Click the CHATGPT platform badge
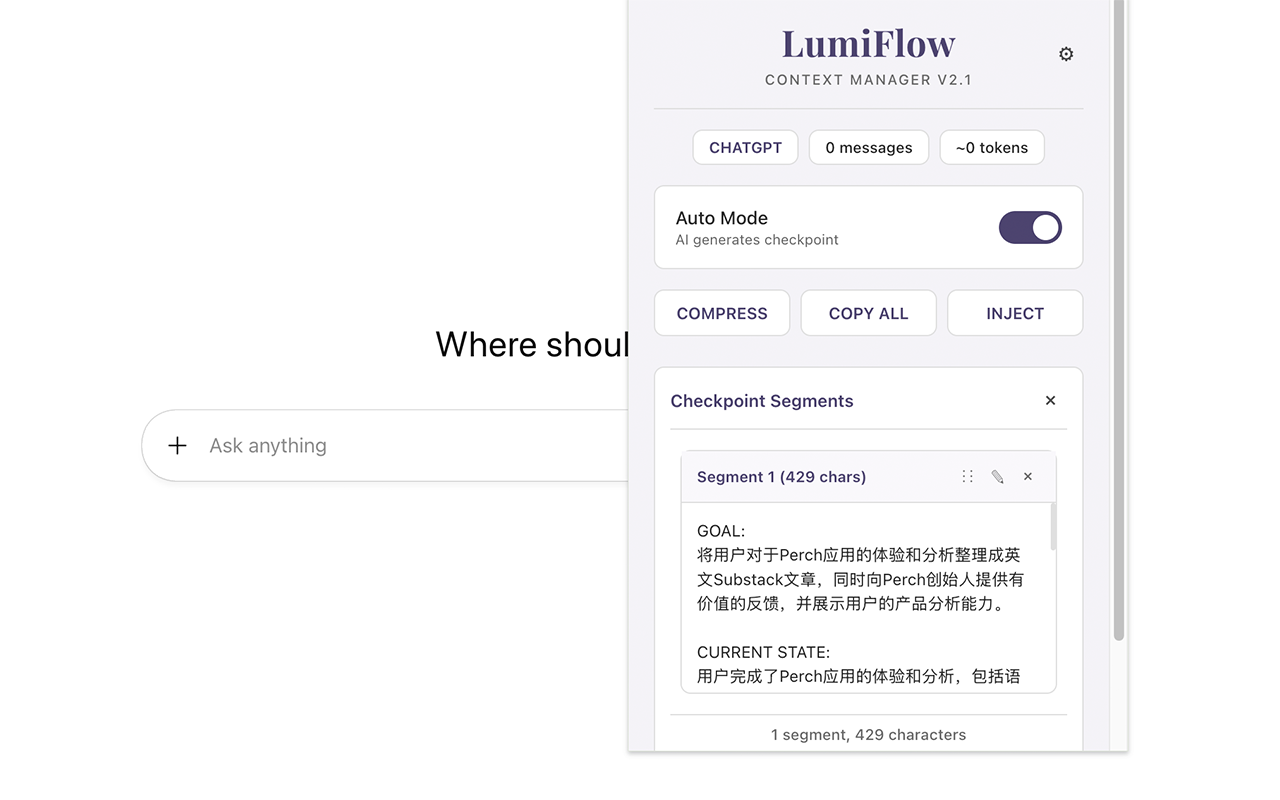Image resolution: width=1280 pixels, height=800 pixels. click(x=745, y=147)
